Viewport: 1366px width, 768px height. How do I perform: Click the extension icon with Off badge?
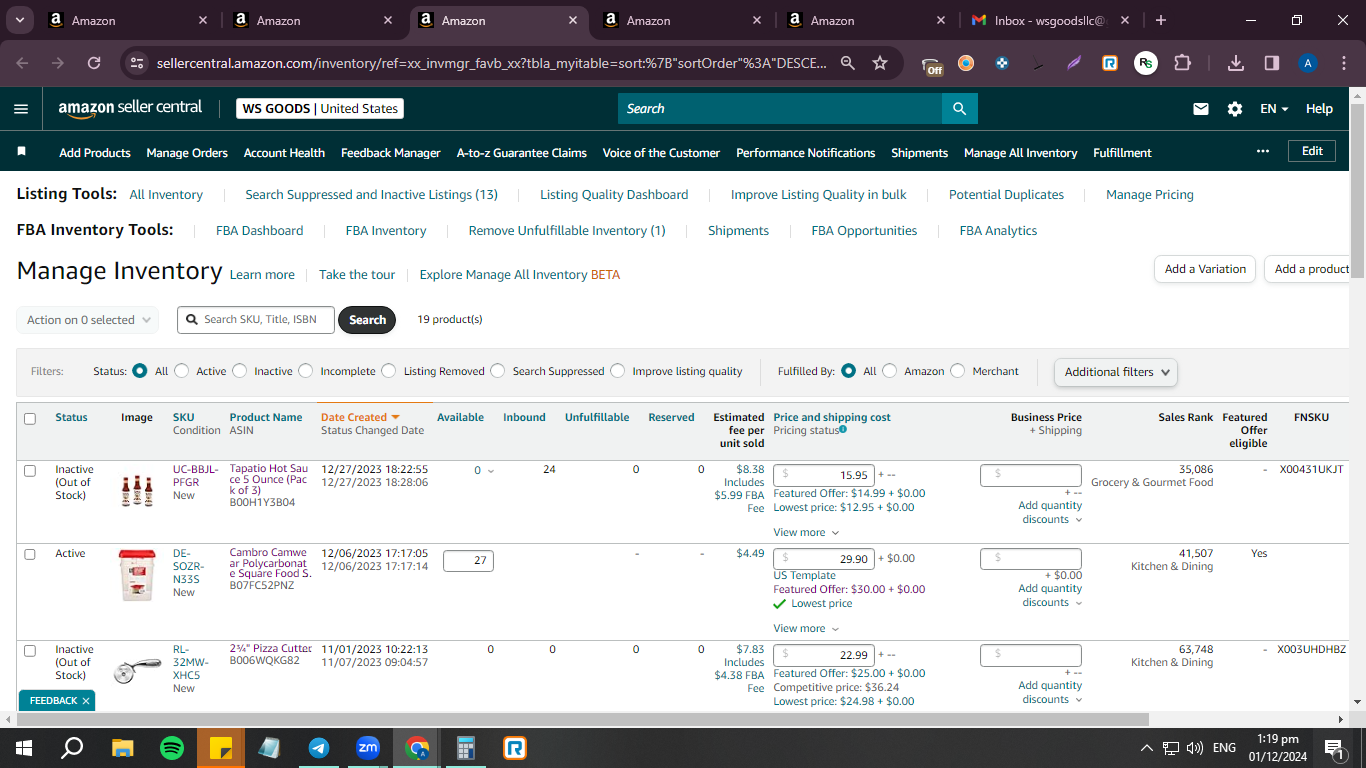[932, 65]
